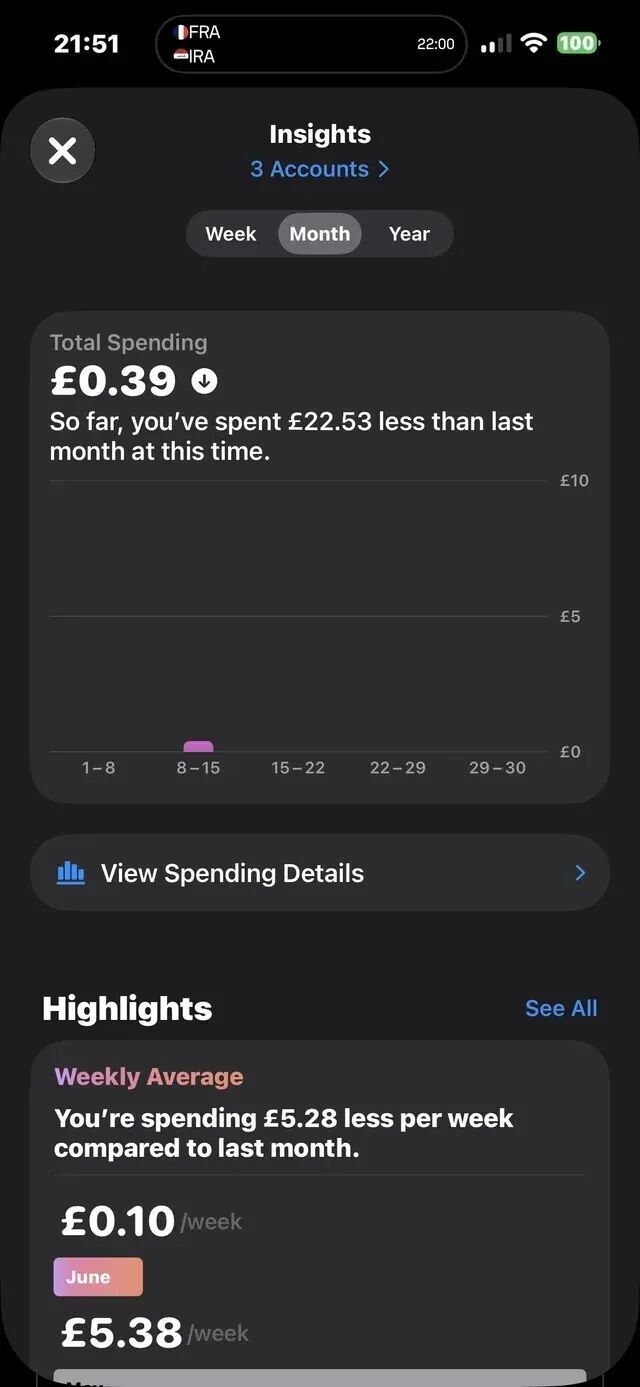Image resolution: width=640 pixels, height=1387 pixels.
Task: Tap the Wi-Fi status icon
Action: [x=534, y=43]
